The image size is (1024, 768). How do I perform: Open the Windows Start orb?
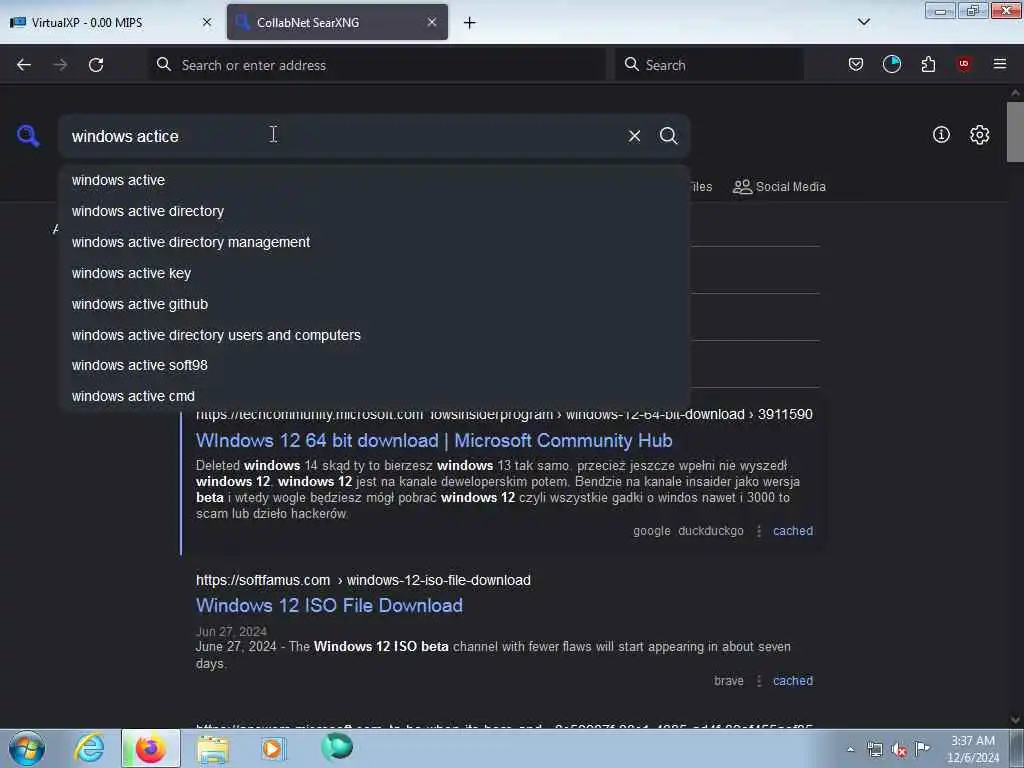pos(27,748)
